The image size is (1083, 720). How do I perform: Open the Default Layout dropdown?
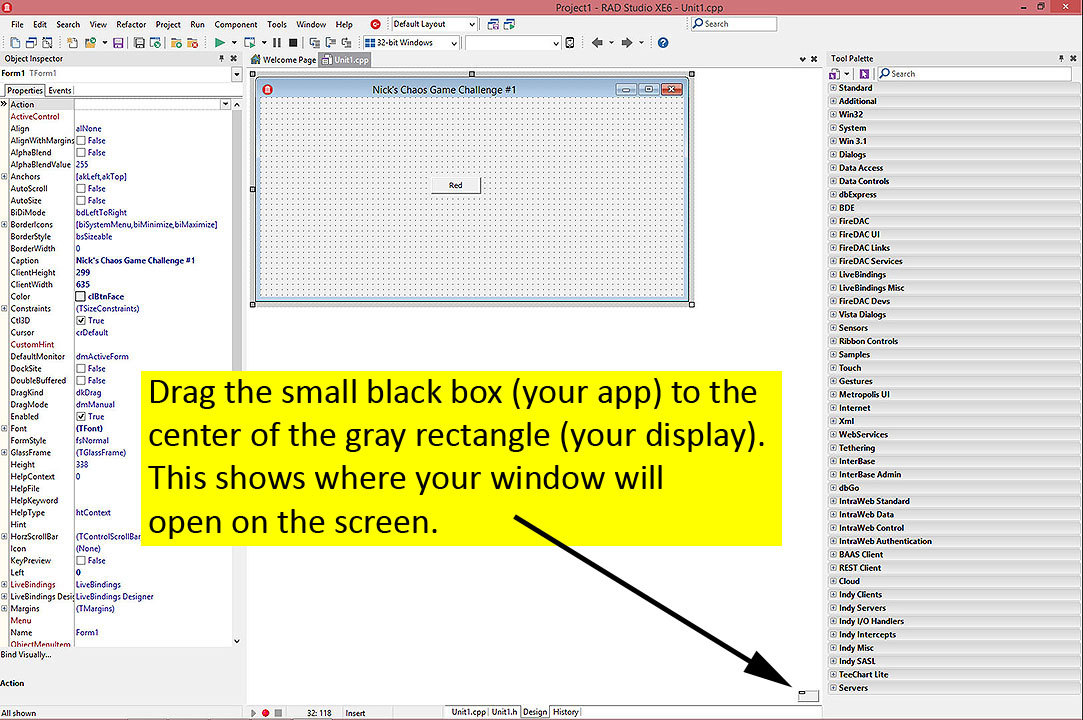coord(472,24)
